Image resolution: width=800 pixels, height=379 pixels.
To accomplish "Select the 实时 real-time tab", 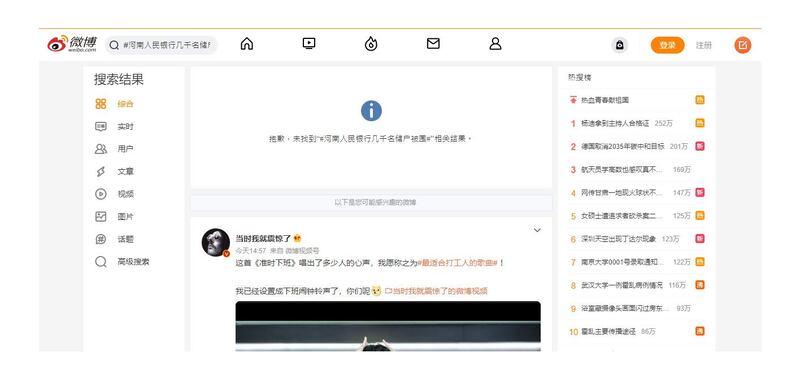I will [x=126, y=127].
